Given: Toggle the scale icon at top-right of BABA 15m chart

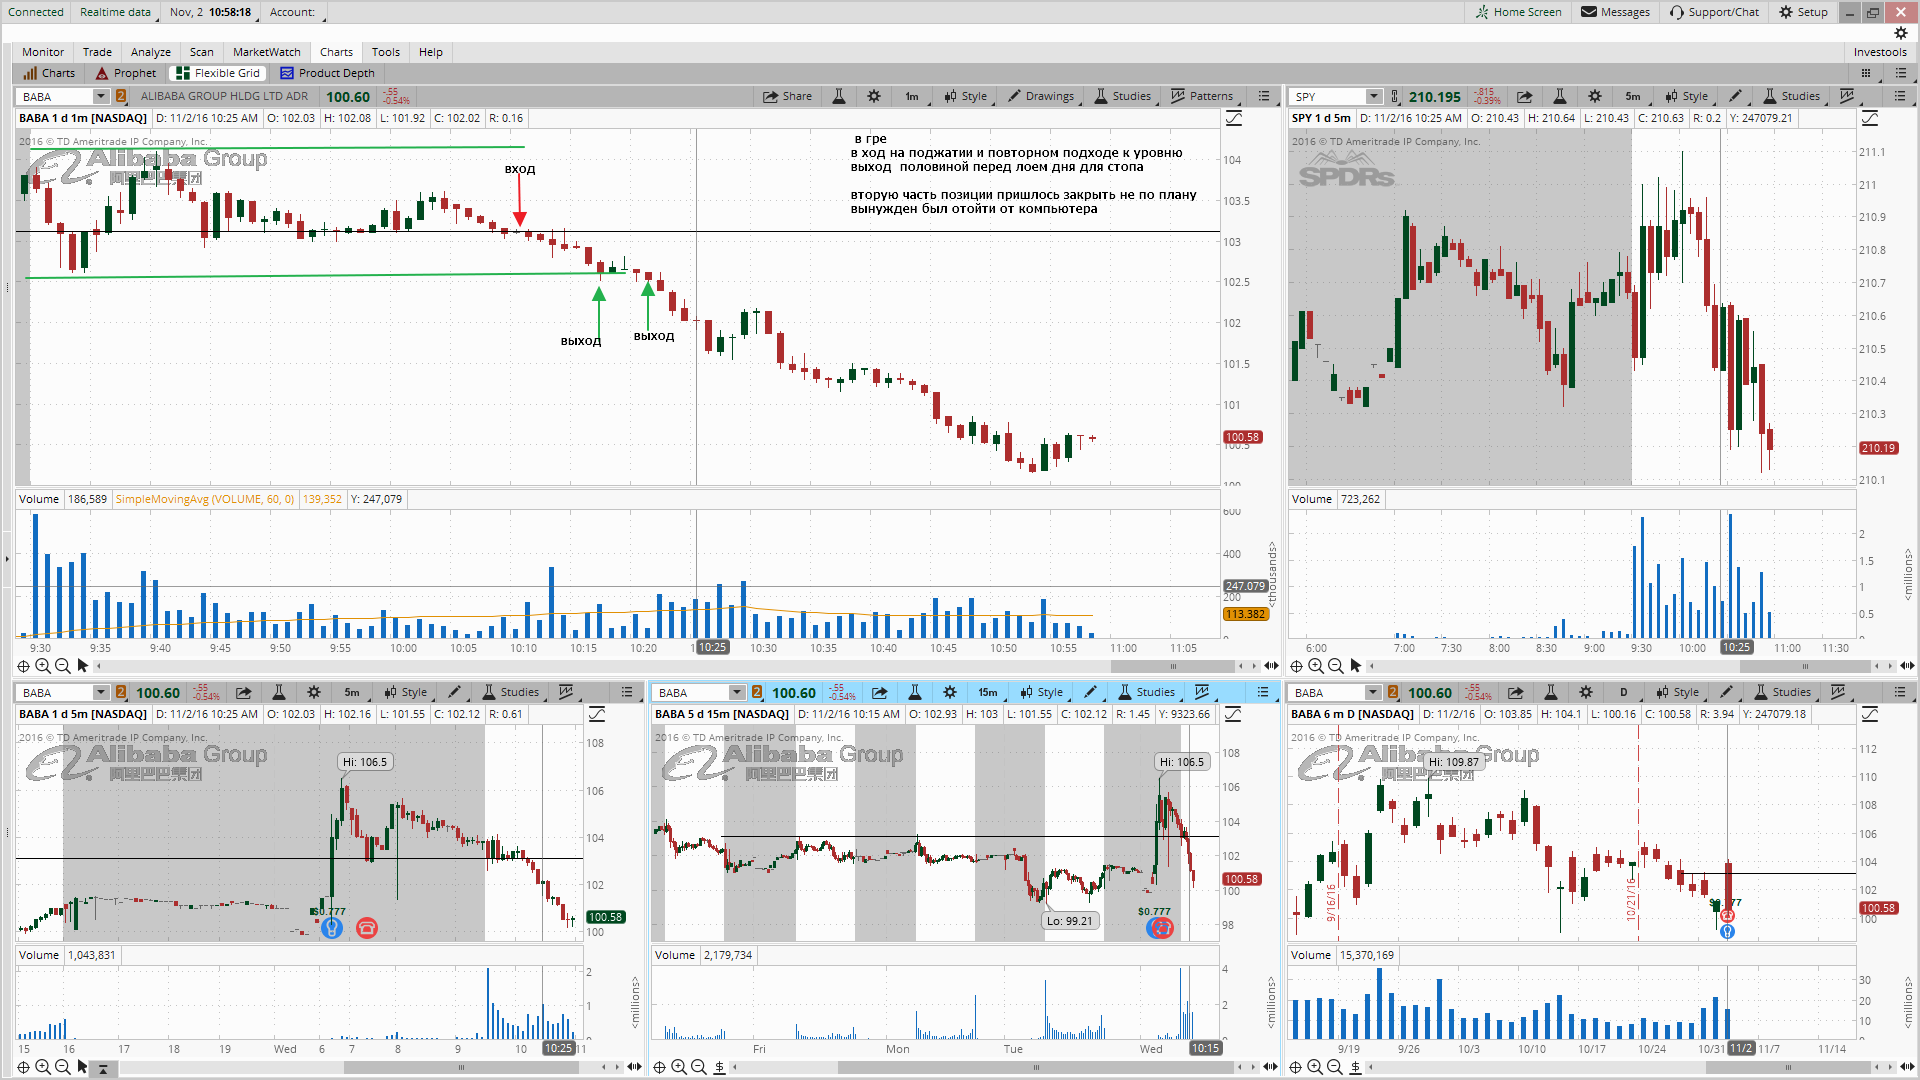Looking at the screenshot, I should (1234, 714).
